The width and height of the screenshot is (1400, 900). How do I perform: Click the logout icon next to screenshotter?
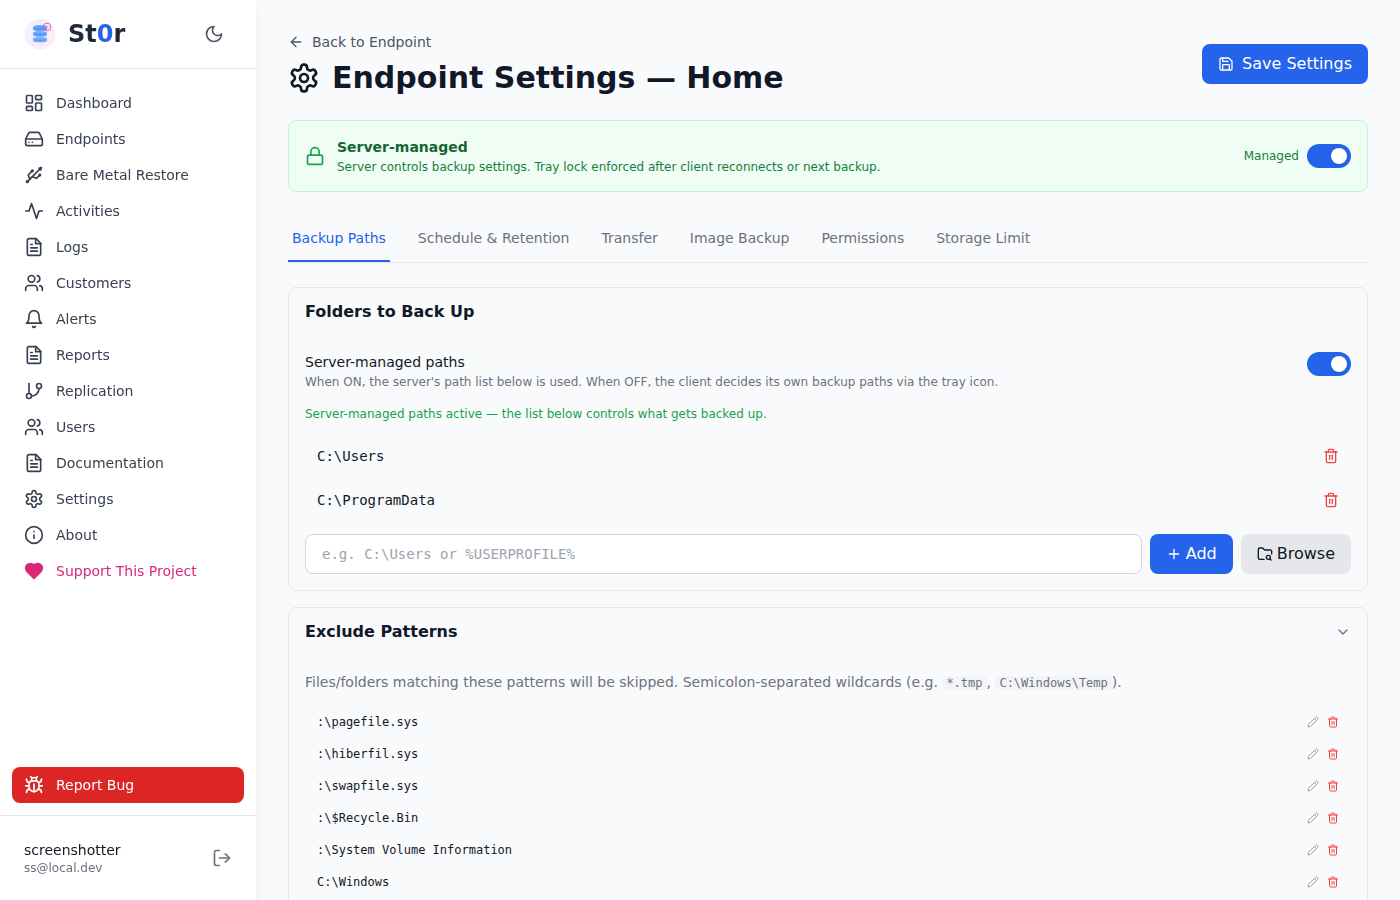[x=222, y=858]
